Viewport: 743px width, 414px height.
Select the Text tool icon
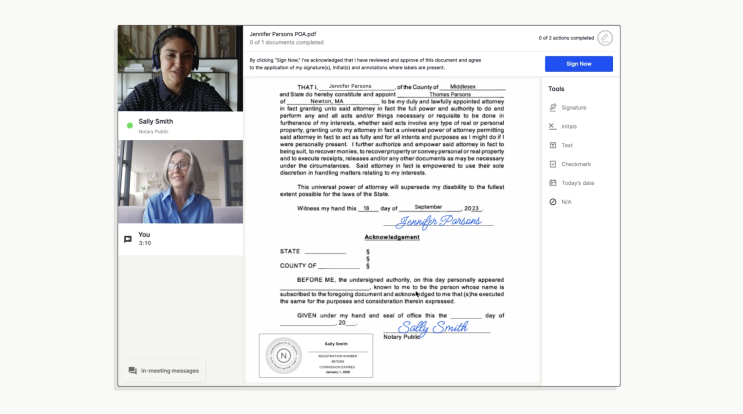(x=553, y=145)
